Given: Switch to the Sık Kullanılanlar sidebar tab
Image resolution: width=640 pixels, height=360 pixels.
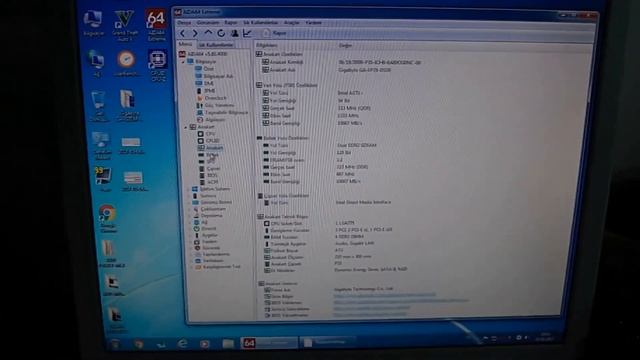Looking at the screenshot, I should pos(216,44).
